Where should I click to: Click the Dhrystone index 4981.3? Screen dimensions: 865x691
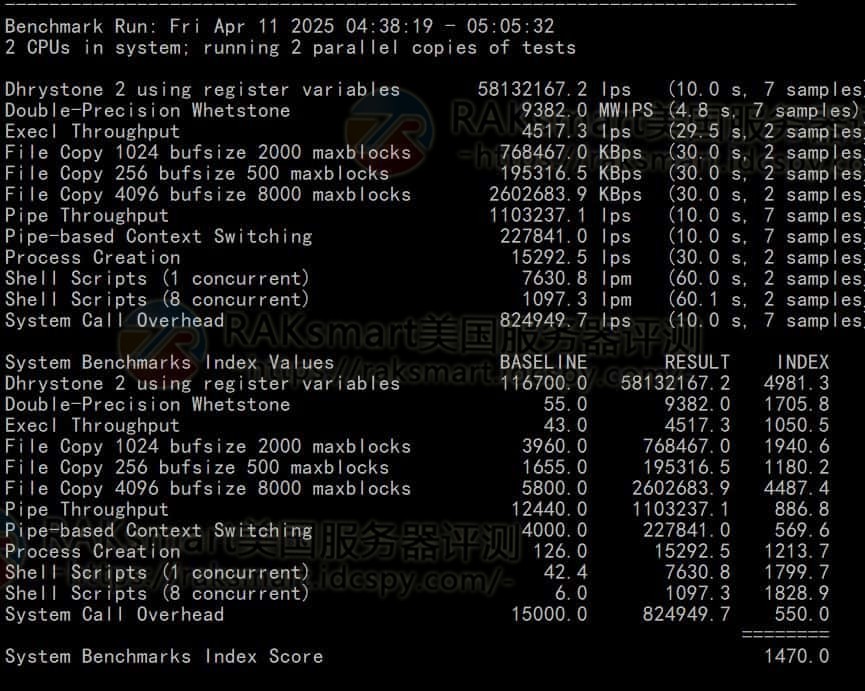point(797,384)
